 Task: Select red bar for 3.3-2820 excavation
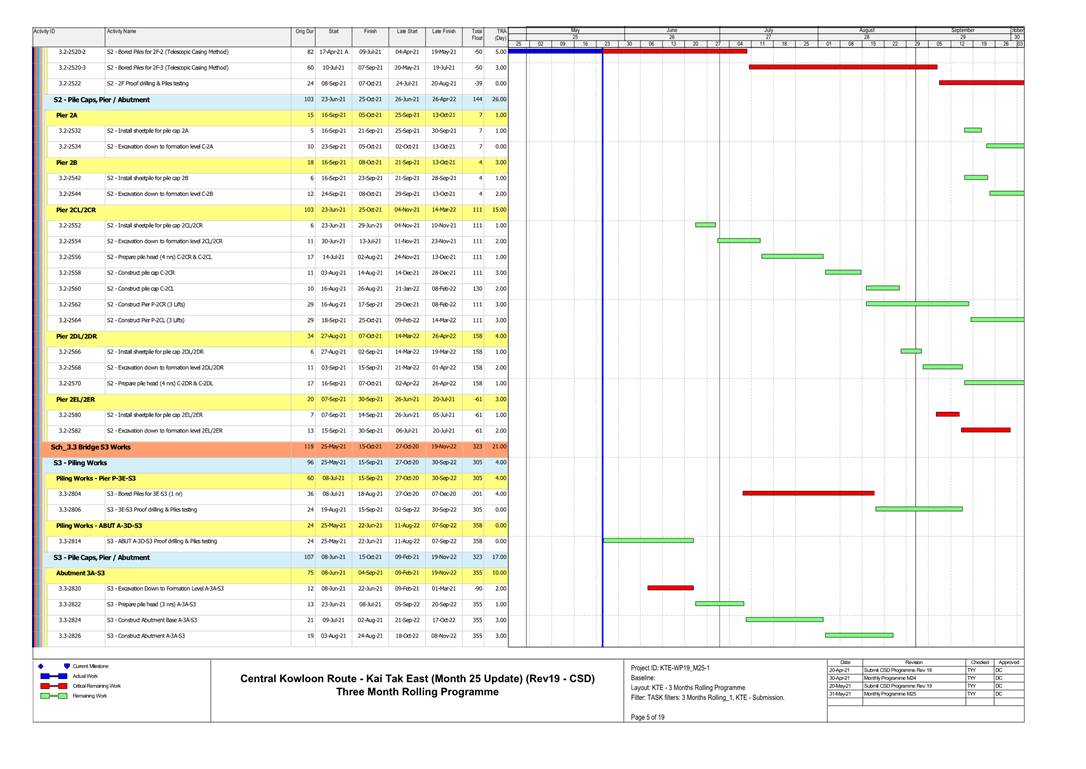[x=670, y=588]
